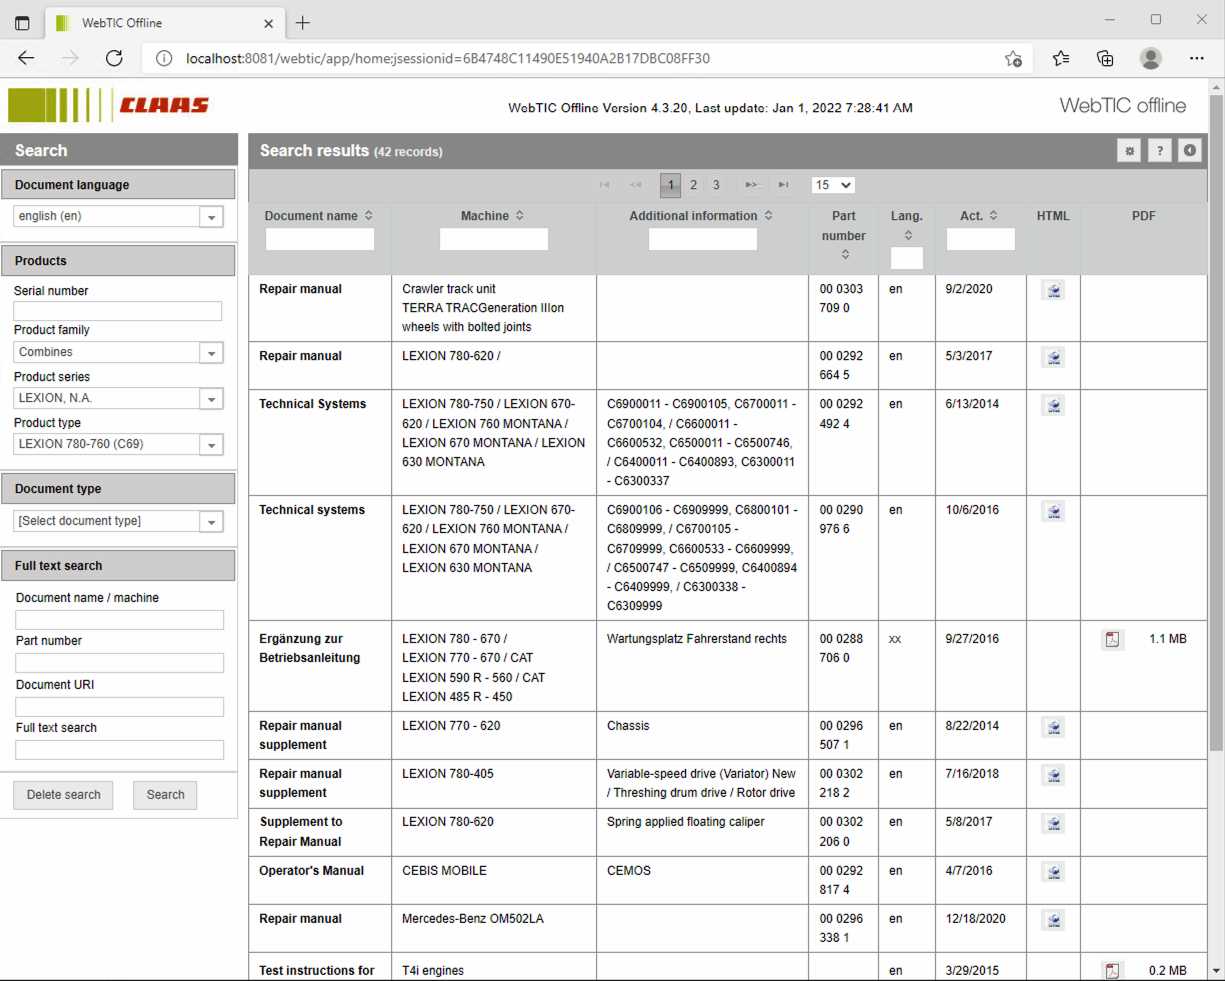Click the Serial number input field
The height and width of the screenshot is (981, 1225).
tap(118, 311)
